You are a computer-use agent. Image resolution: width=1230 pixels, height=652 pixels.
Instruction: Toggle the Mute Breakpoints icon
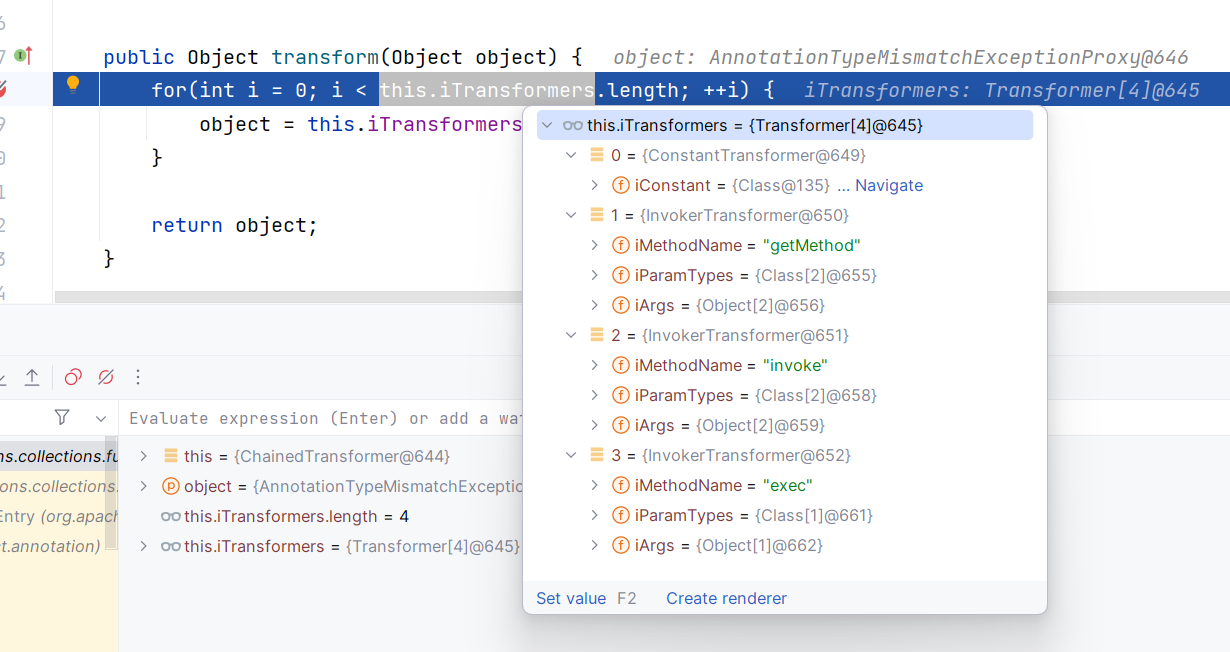click(105, 377)
